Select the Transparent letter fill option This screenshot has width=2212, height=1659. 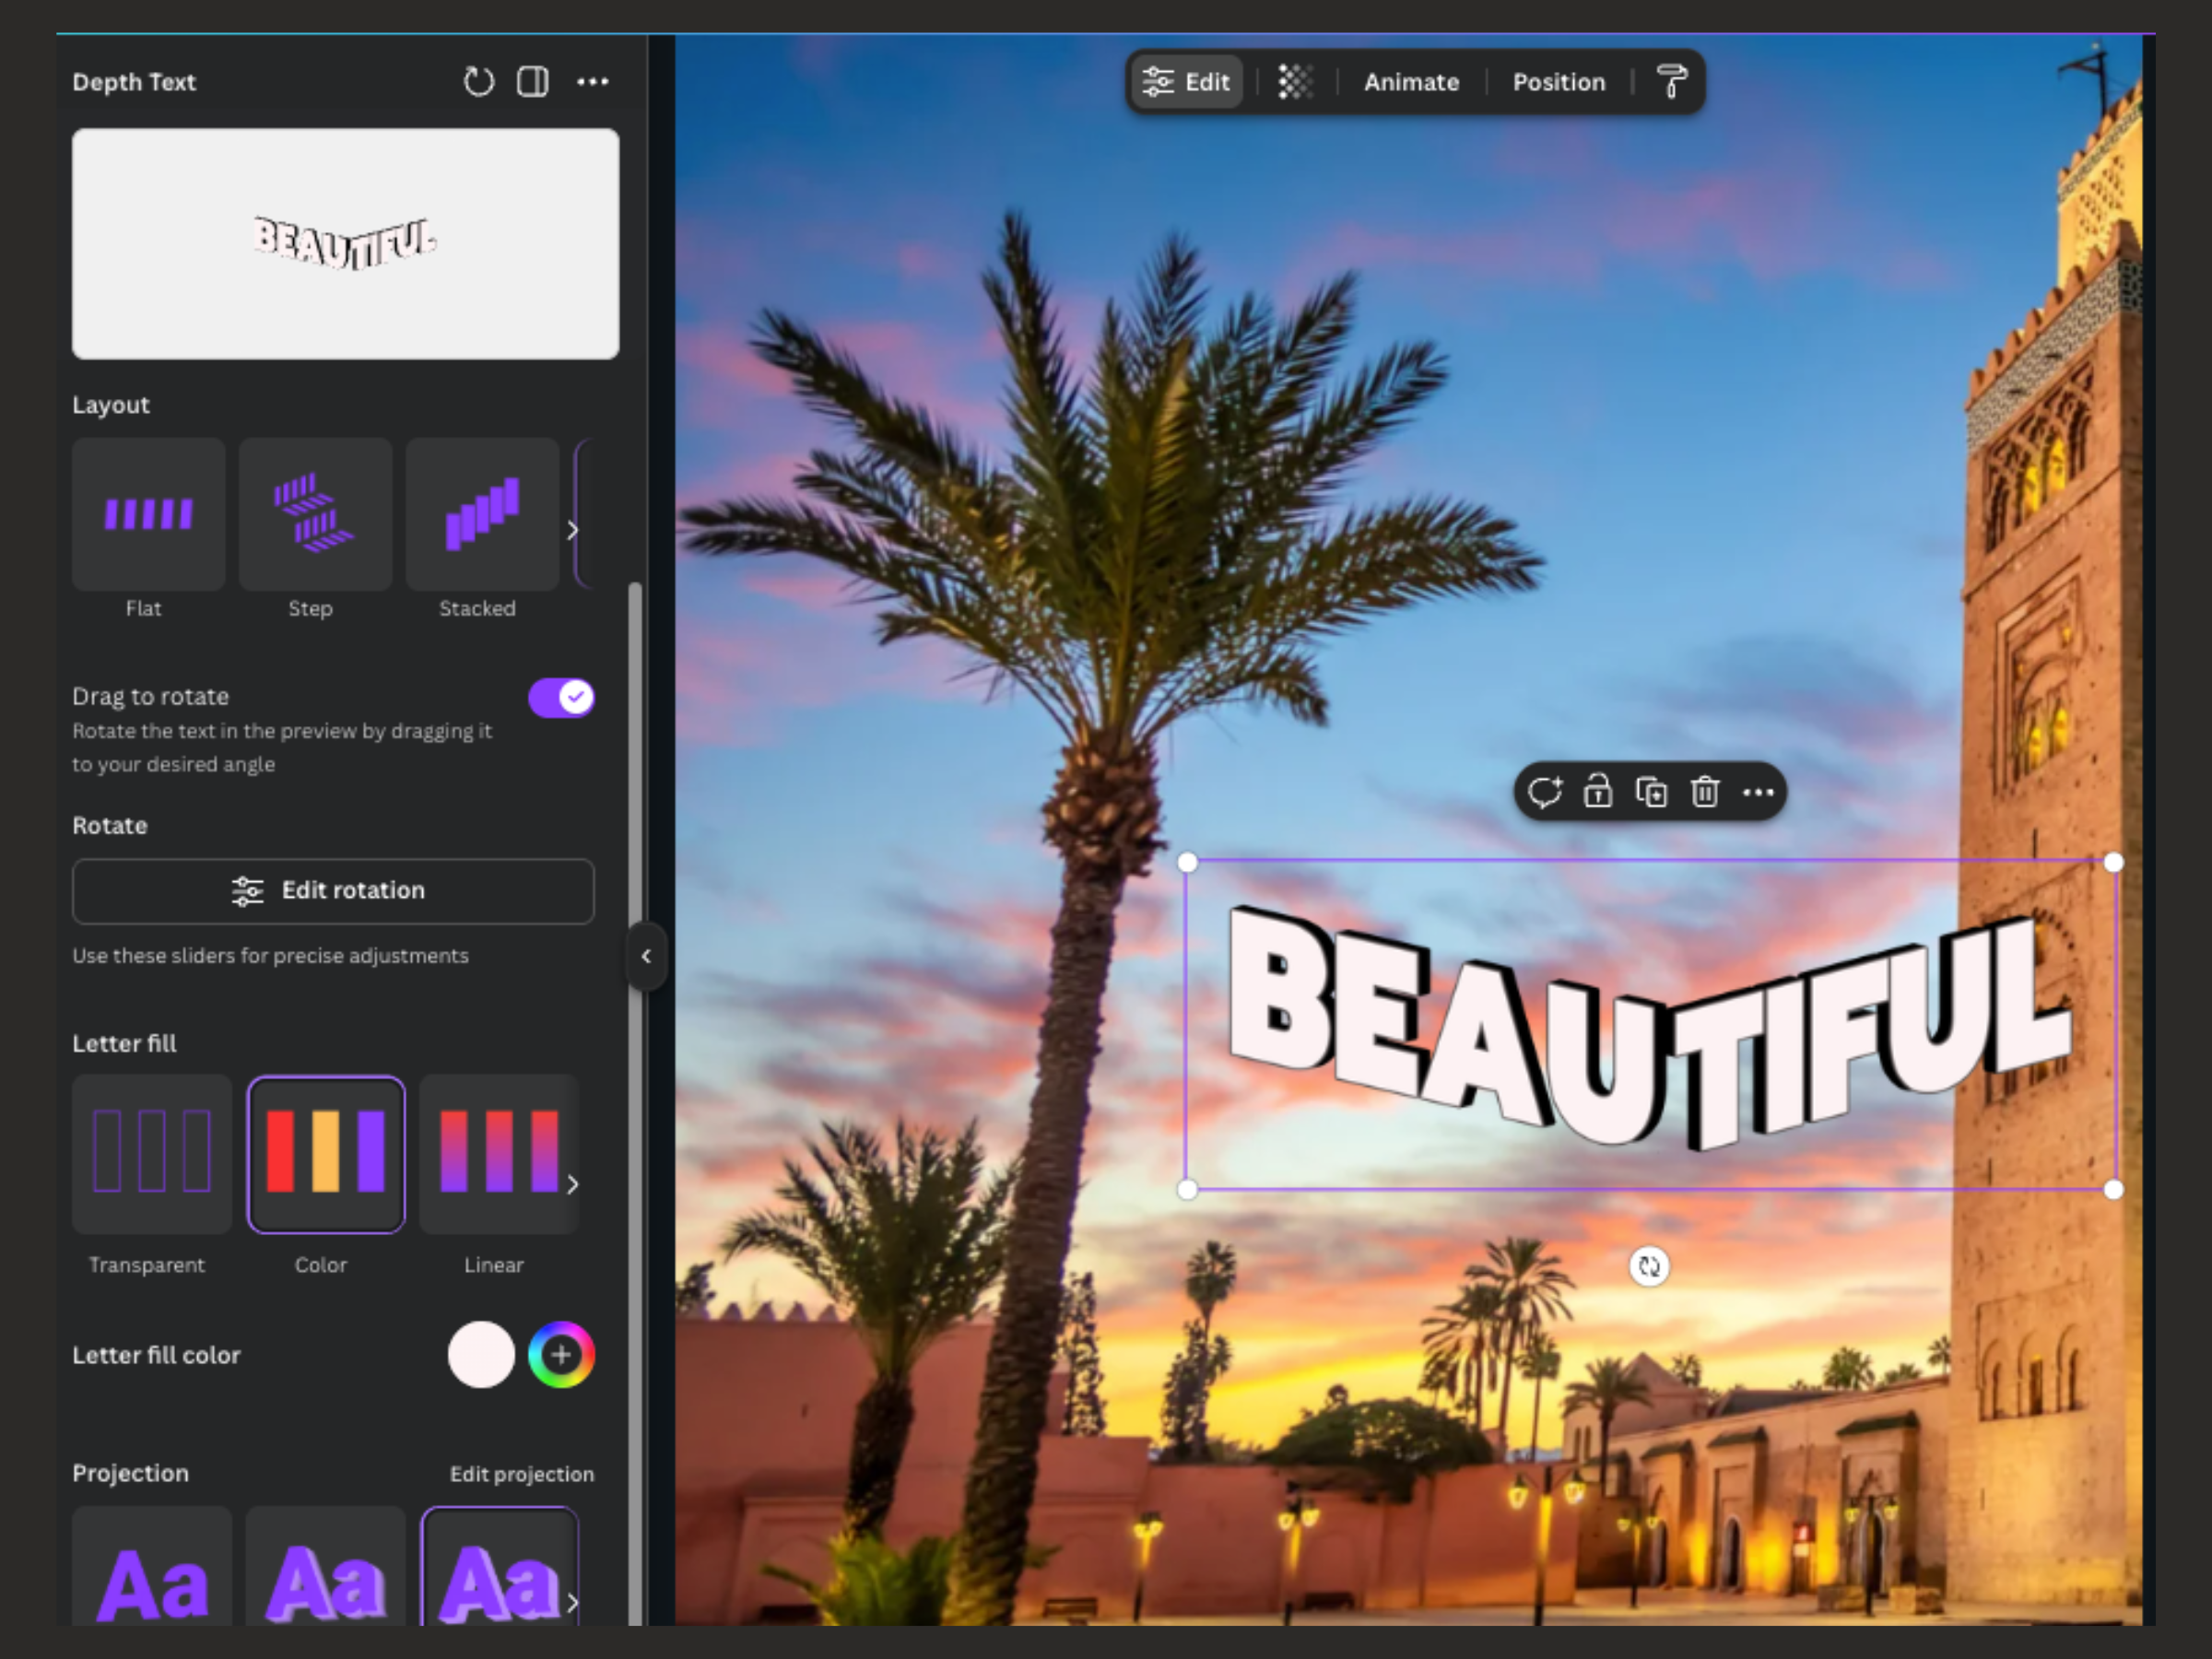[152, 1154]
